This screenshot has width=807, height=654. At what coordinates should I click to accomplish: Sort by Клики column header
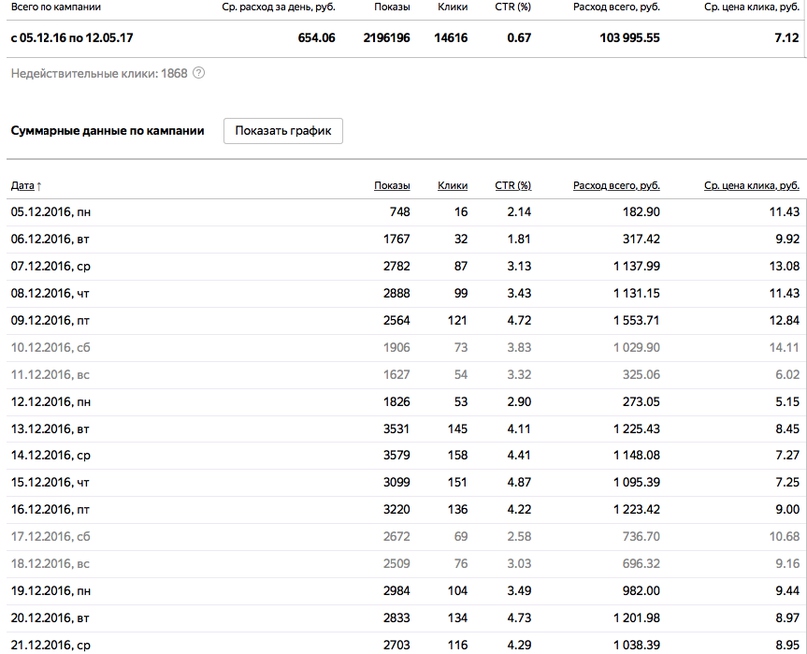click(452, 185)
